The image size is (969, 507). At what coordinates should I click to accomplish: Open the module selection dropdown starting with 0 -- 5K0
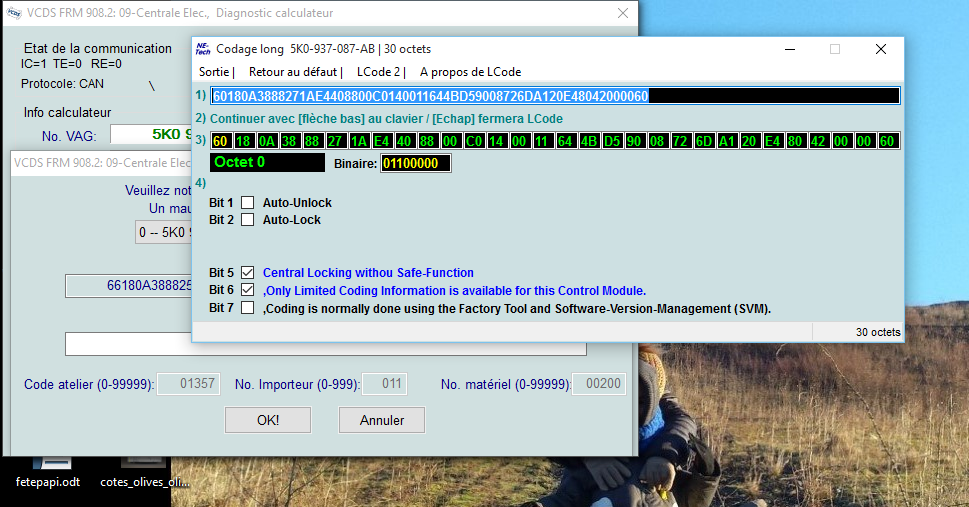[x=163, y=232]
